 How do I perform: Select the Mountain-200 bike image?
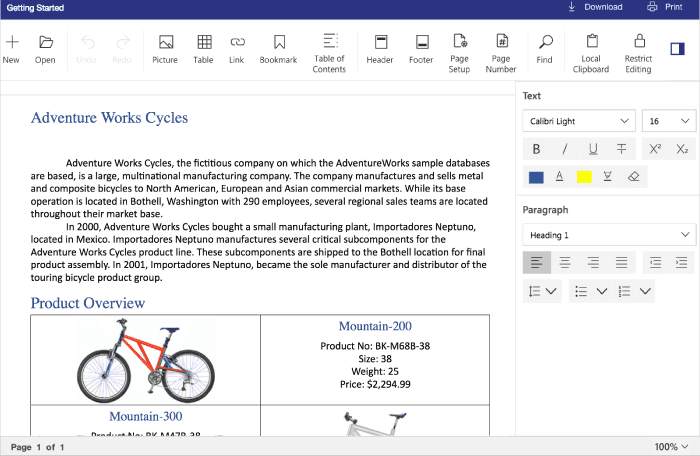[x=146, y=360]
